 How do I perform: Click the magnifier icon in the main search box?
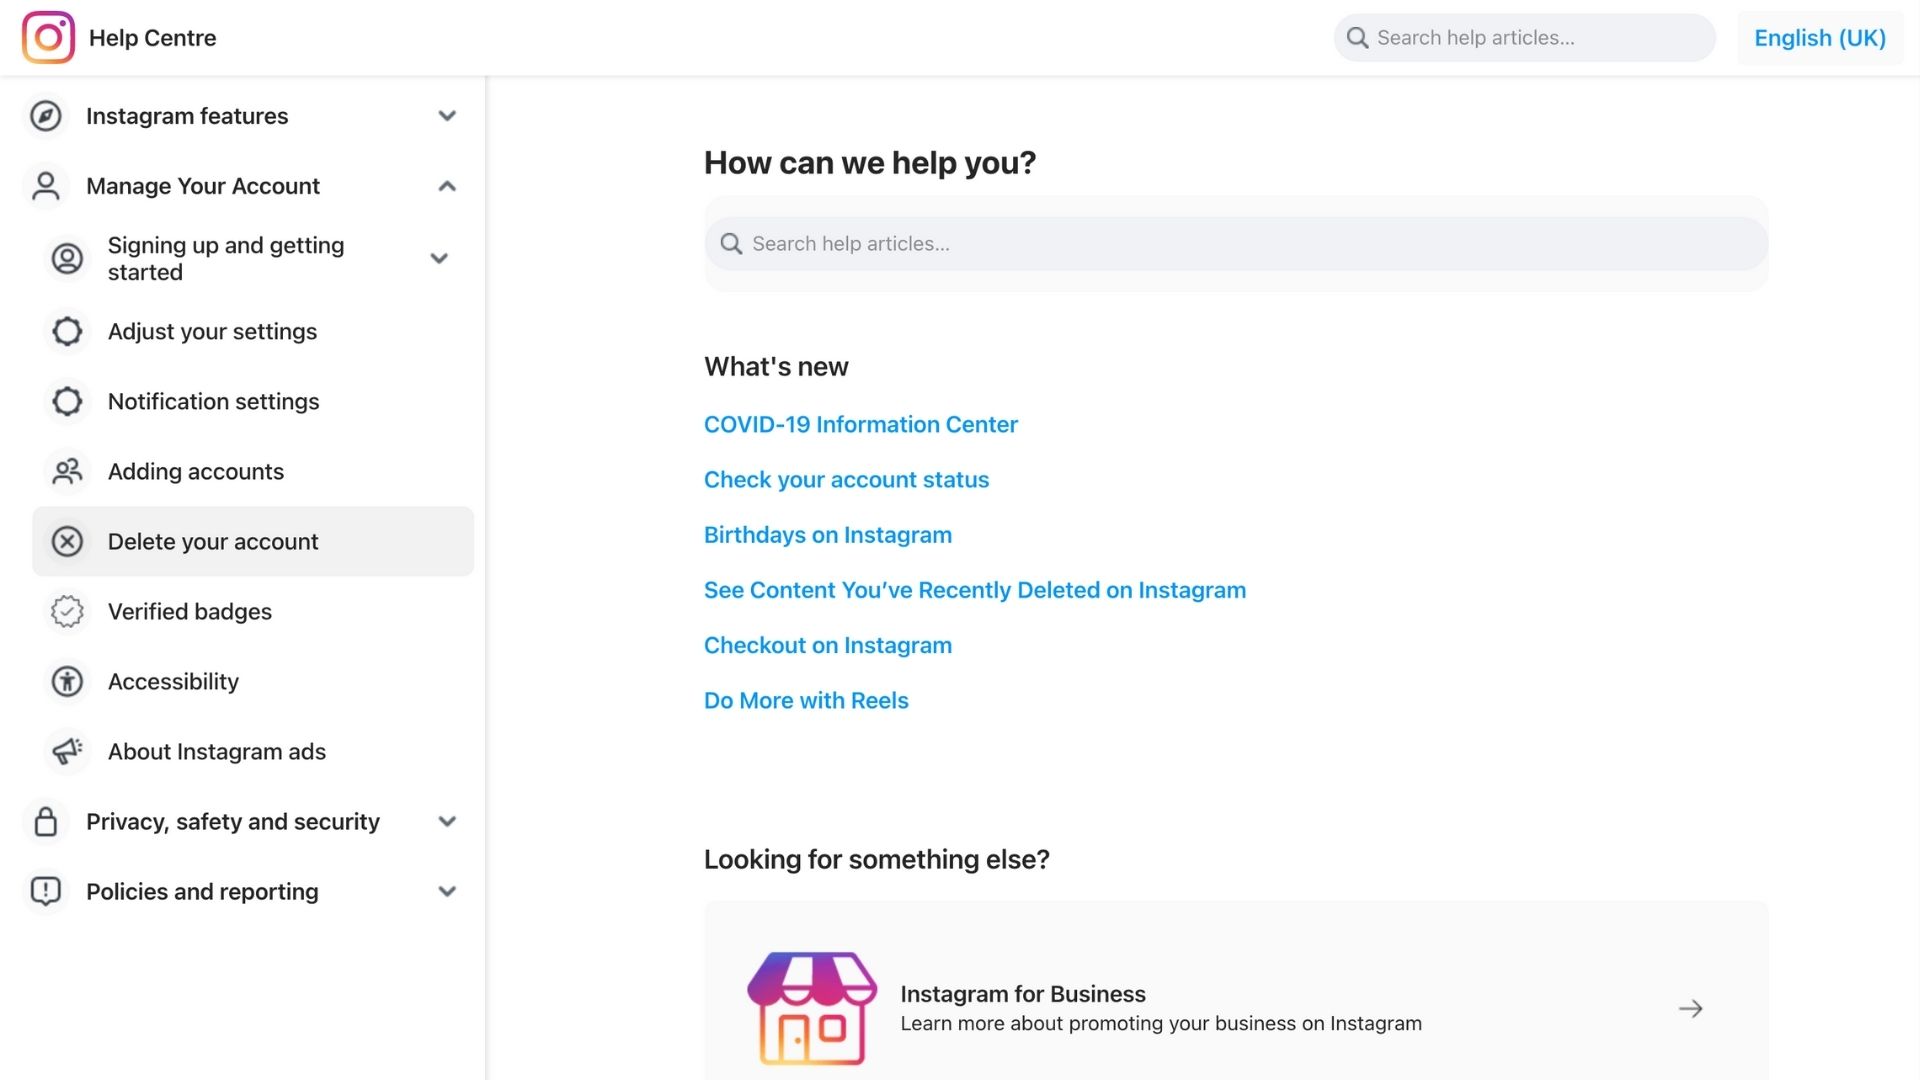731,244
